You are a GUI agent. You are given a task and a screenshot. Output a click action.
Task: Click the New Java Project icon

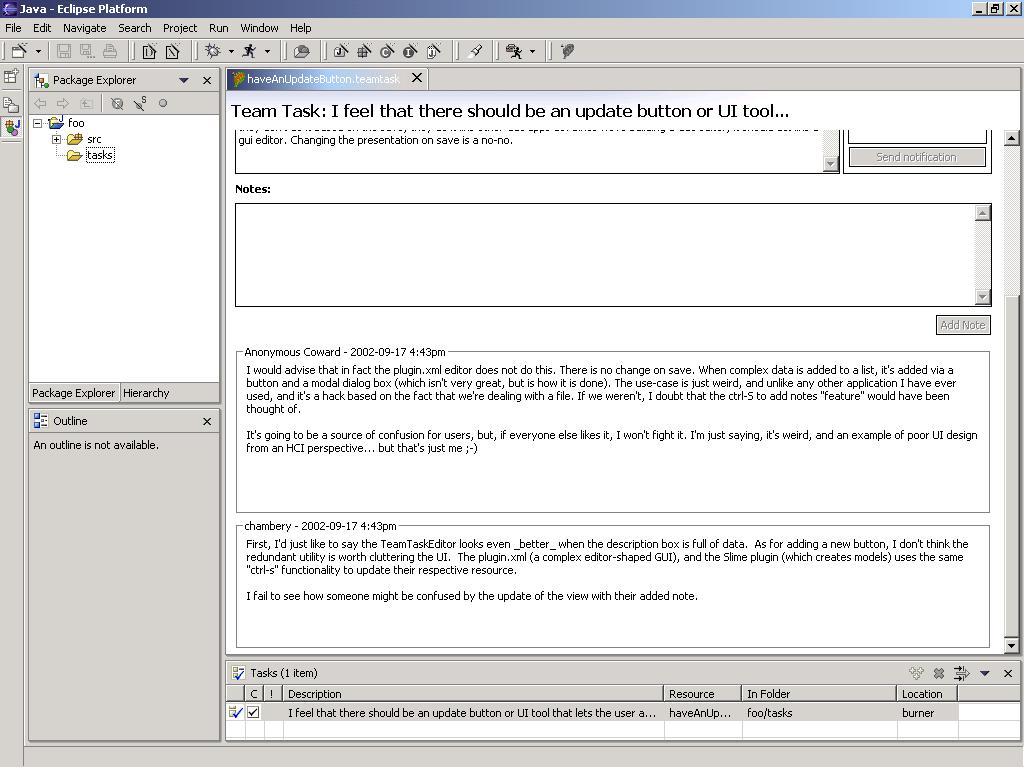tap(341, 51)
